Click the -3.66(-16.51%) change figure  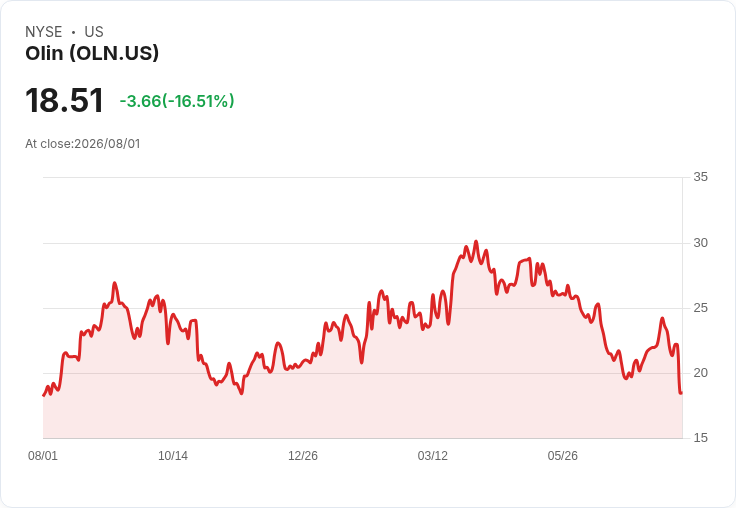[177, 101]
